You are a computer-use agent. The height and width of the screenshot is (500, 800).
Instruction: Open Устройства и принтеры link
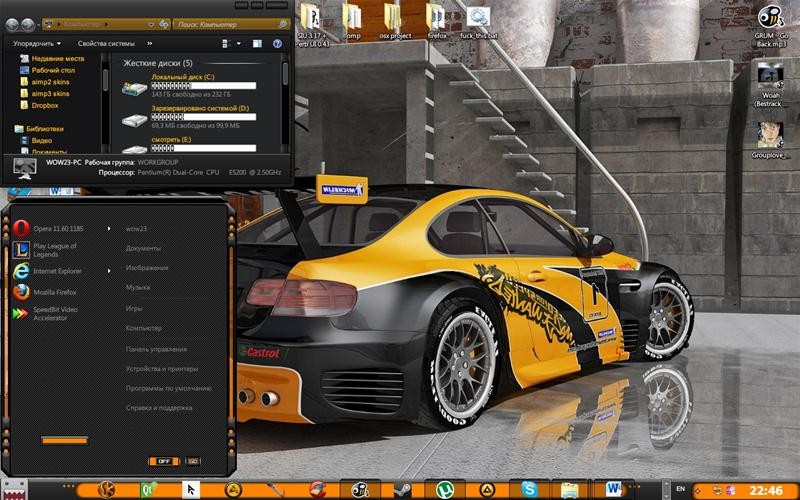tap(162, 368)
